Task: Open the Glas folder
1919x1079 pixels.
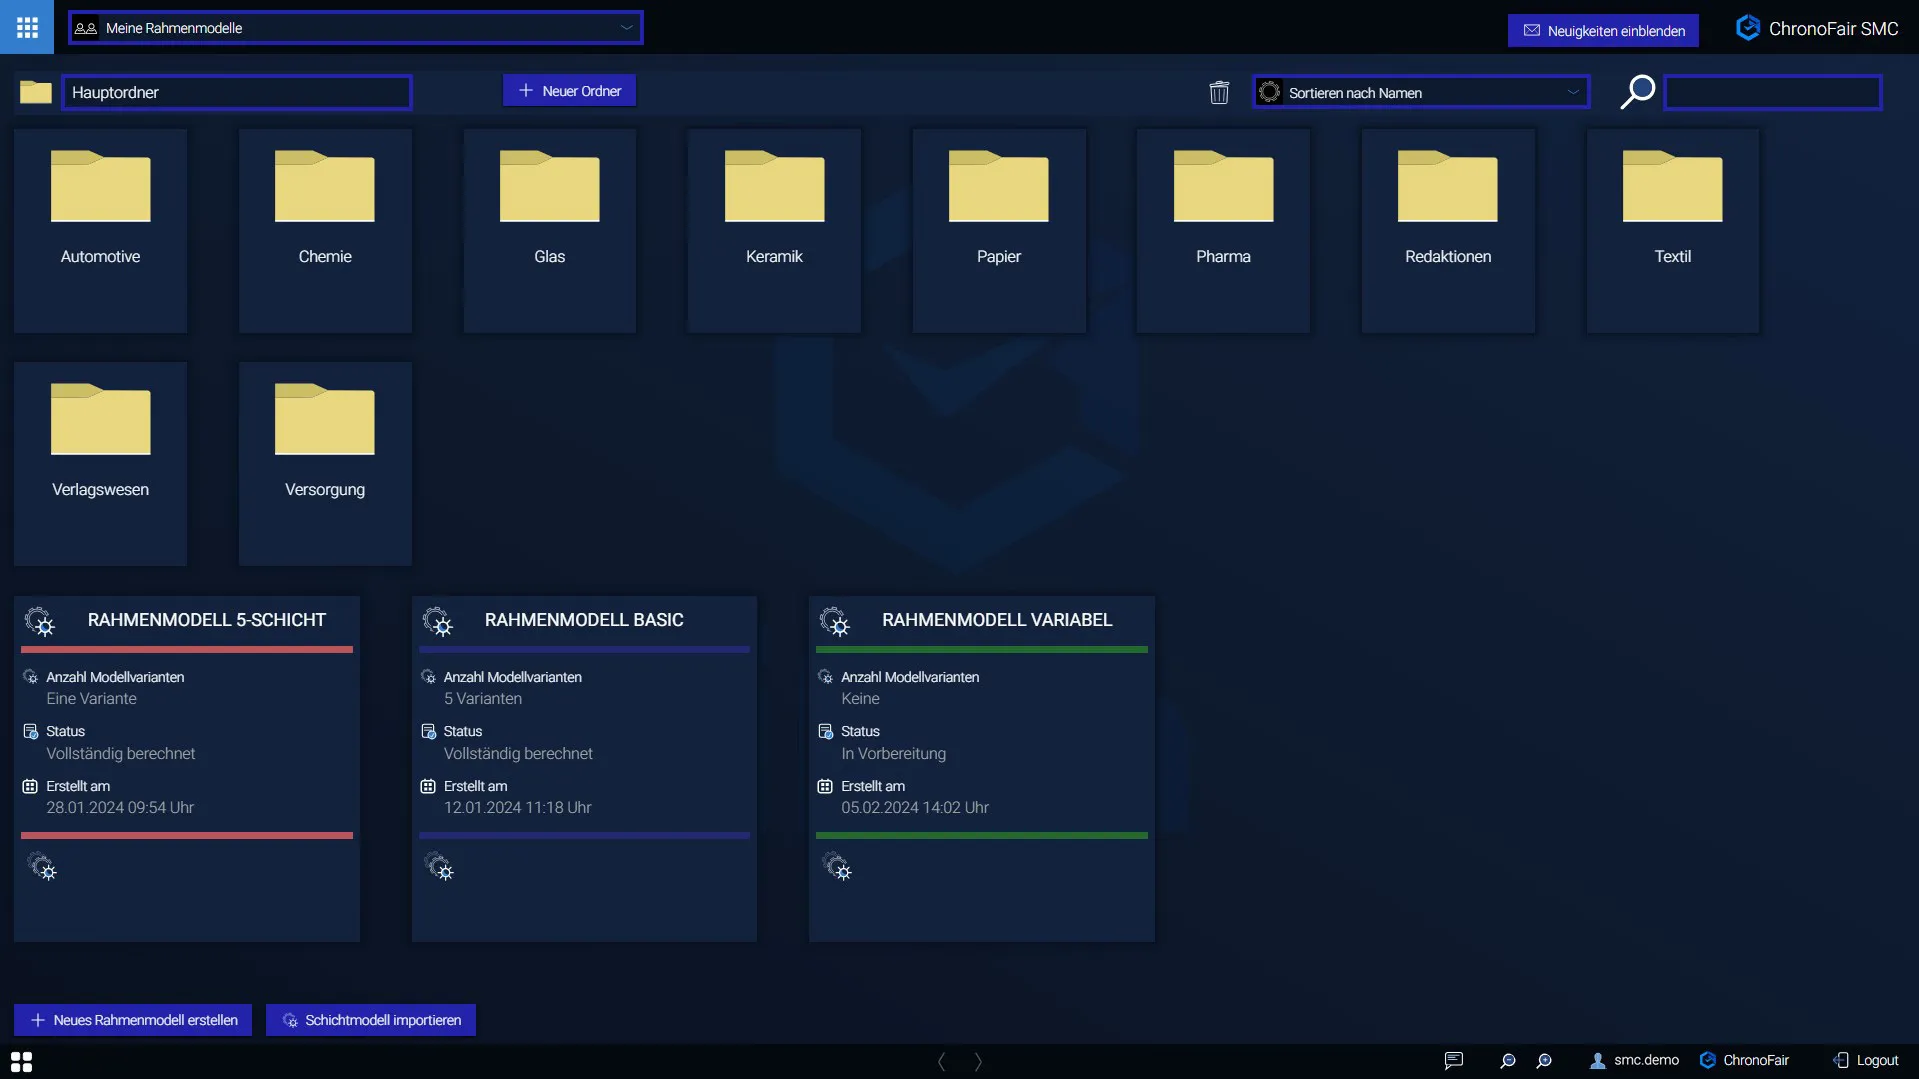Action: pos(549,230)
